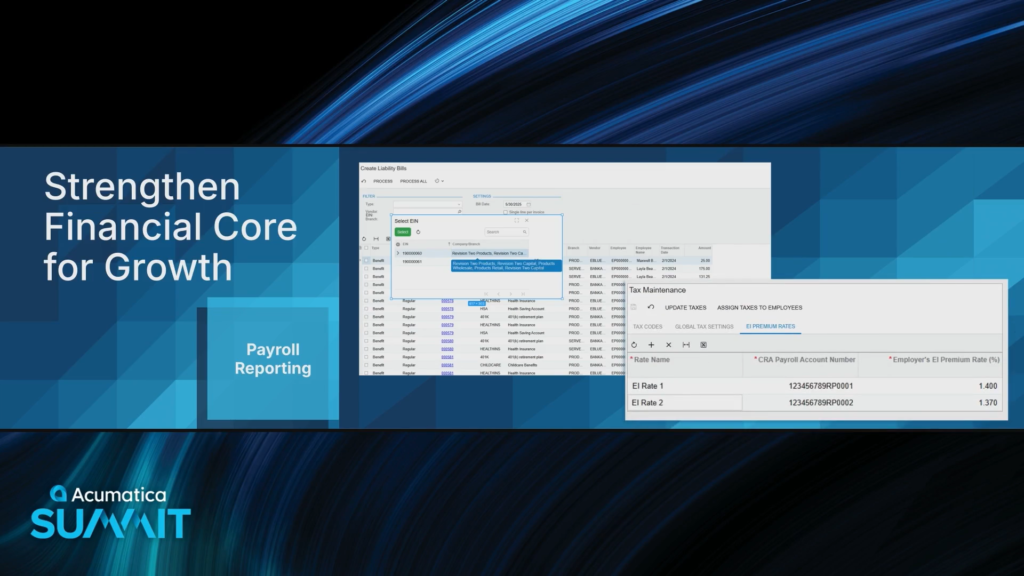The width and height of the screenshot is (1024, 576).
Task: Click the undo icon in Tax Maintenance
Action: tap(651, 307)
